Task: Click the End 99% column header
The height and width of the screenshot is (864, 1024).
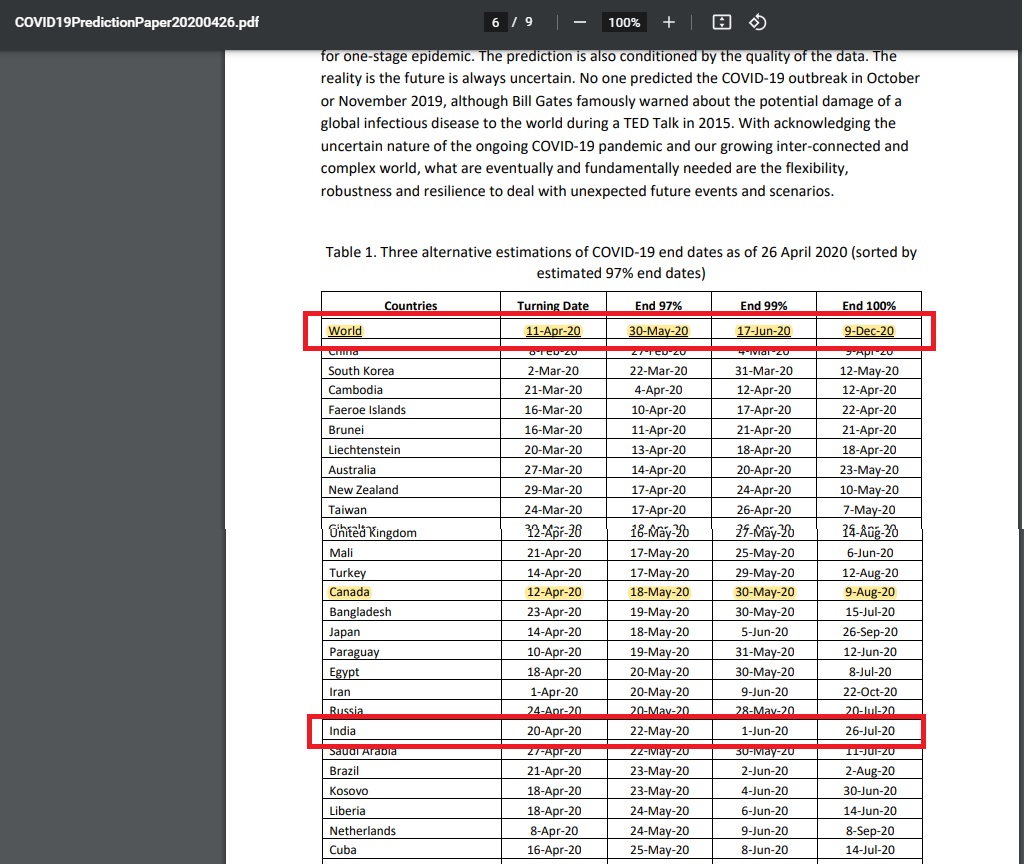Action: (x=763, y=306)
